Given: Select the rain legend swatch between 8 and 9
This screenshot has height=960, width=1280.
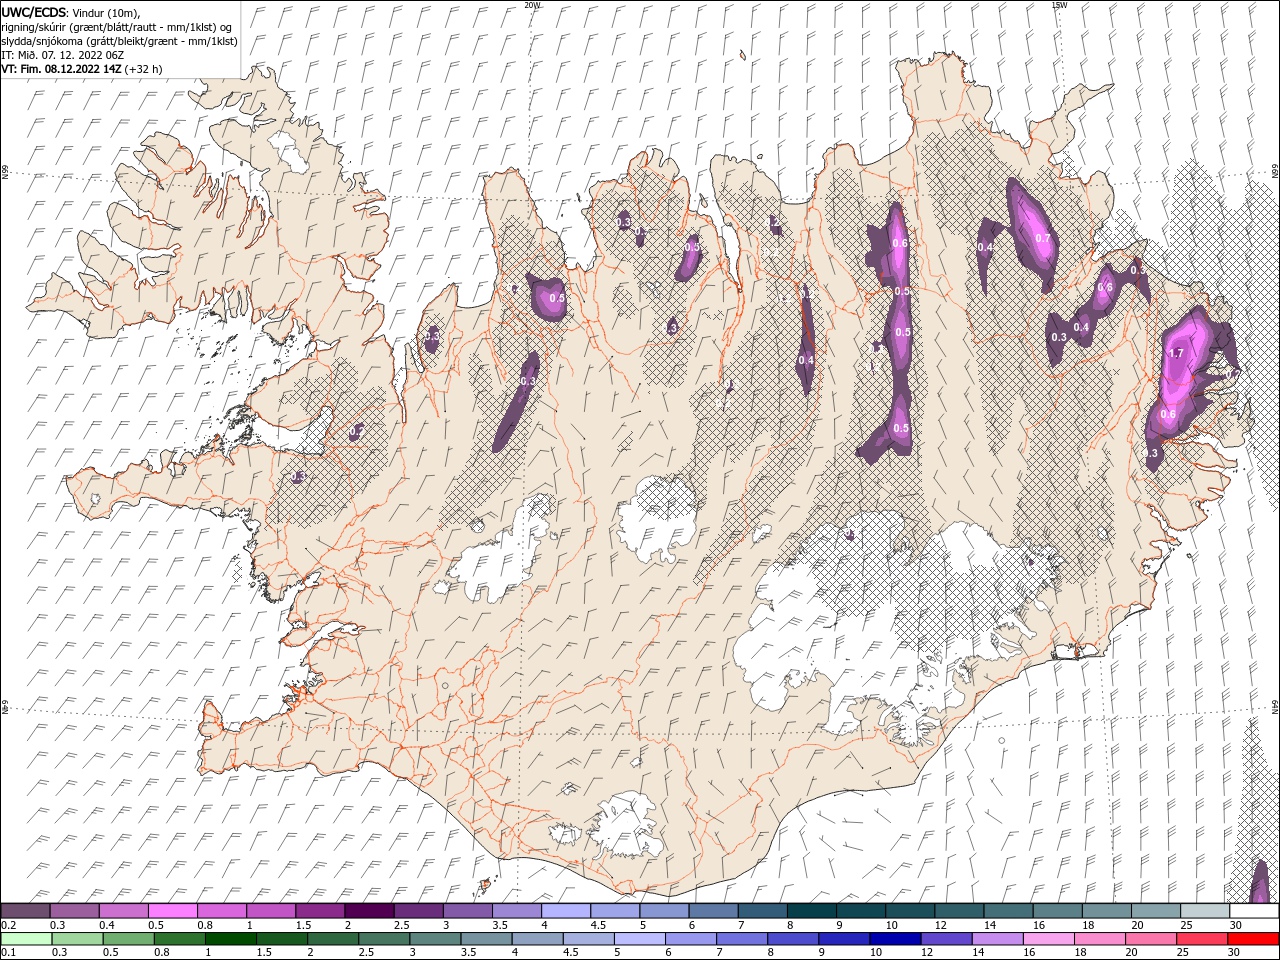Looking at the screenshot, I should pos(793,939).
